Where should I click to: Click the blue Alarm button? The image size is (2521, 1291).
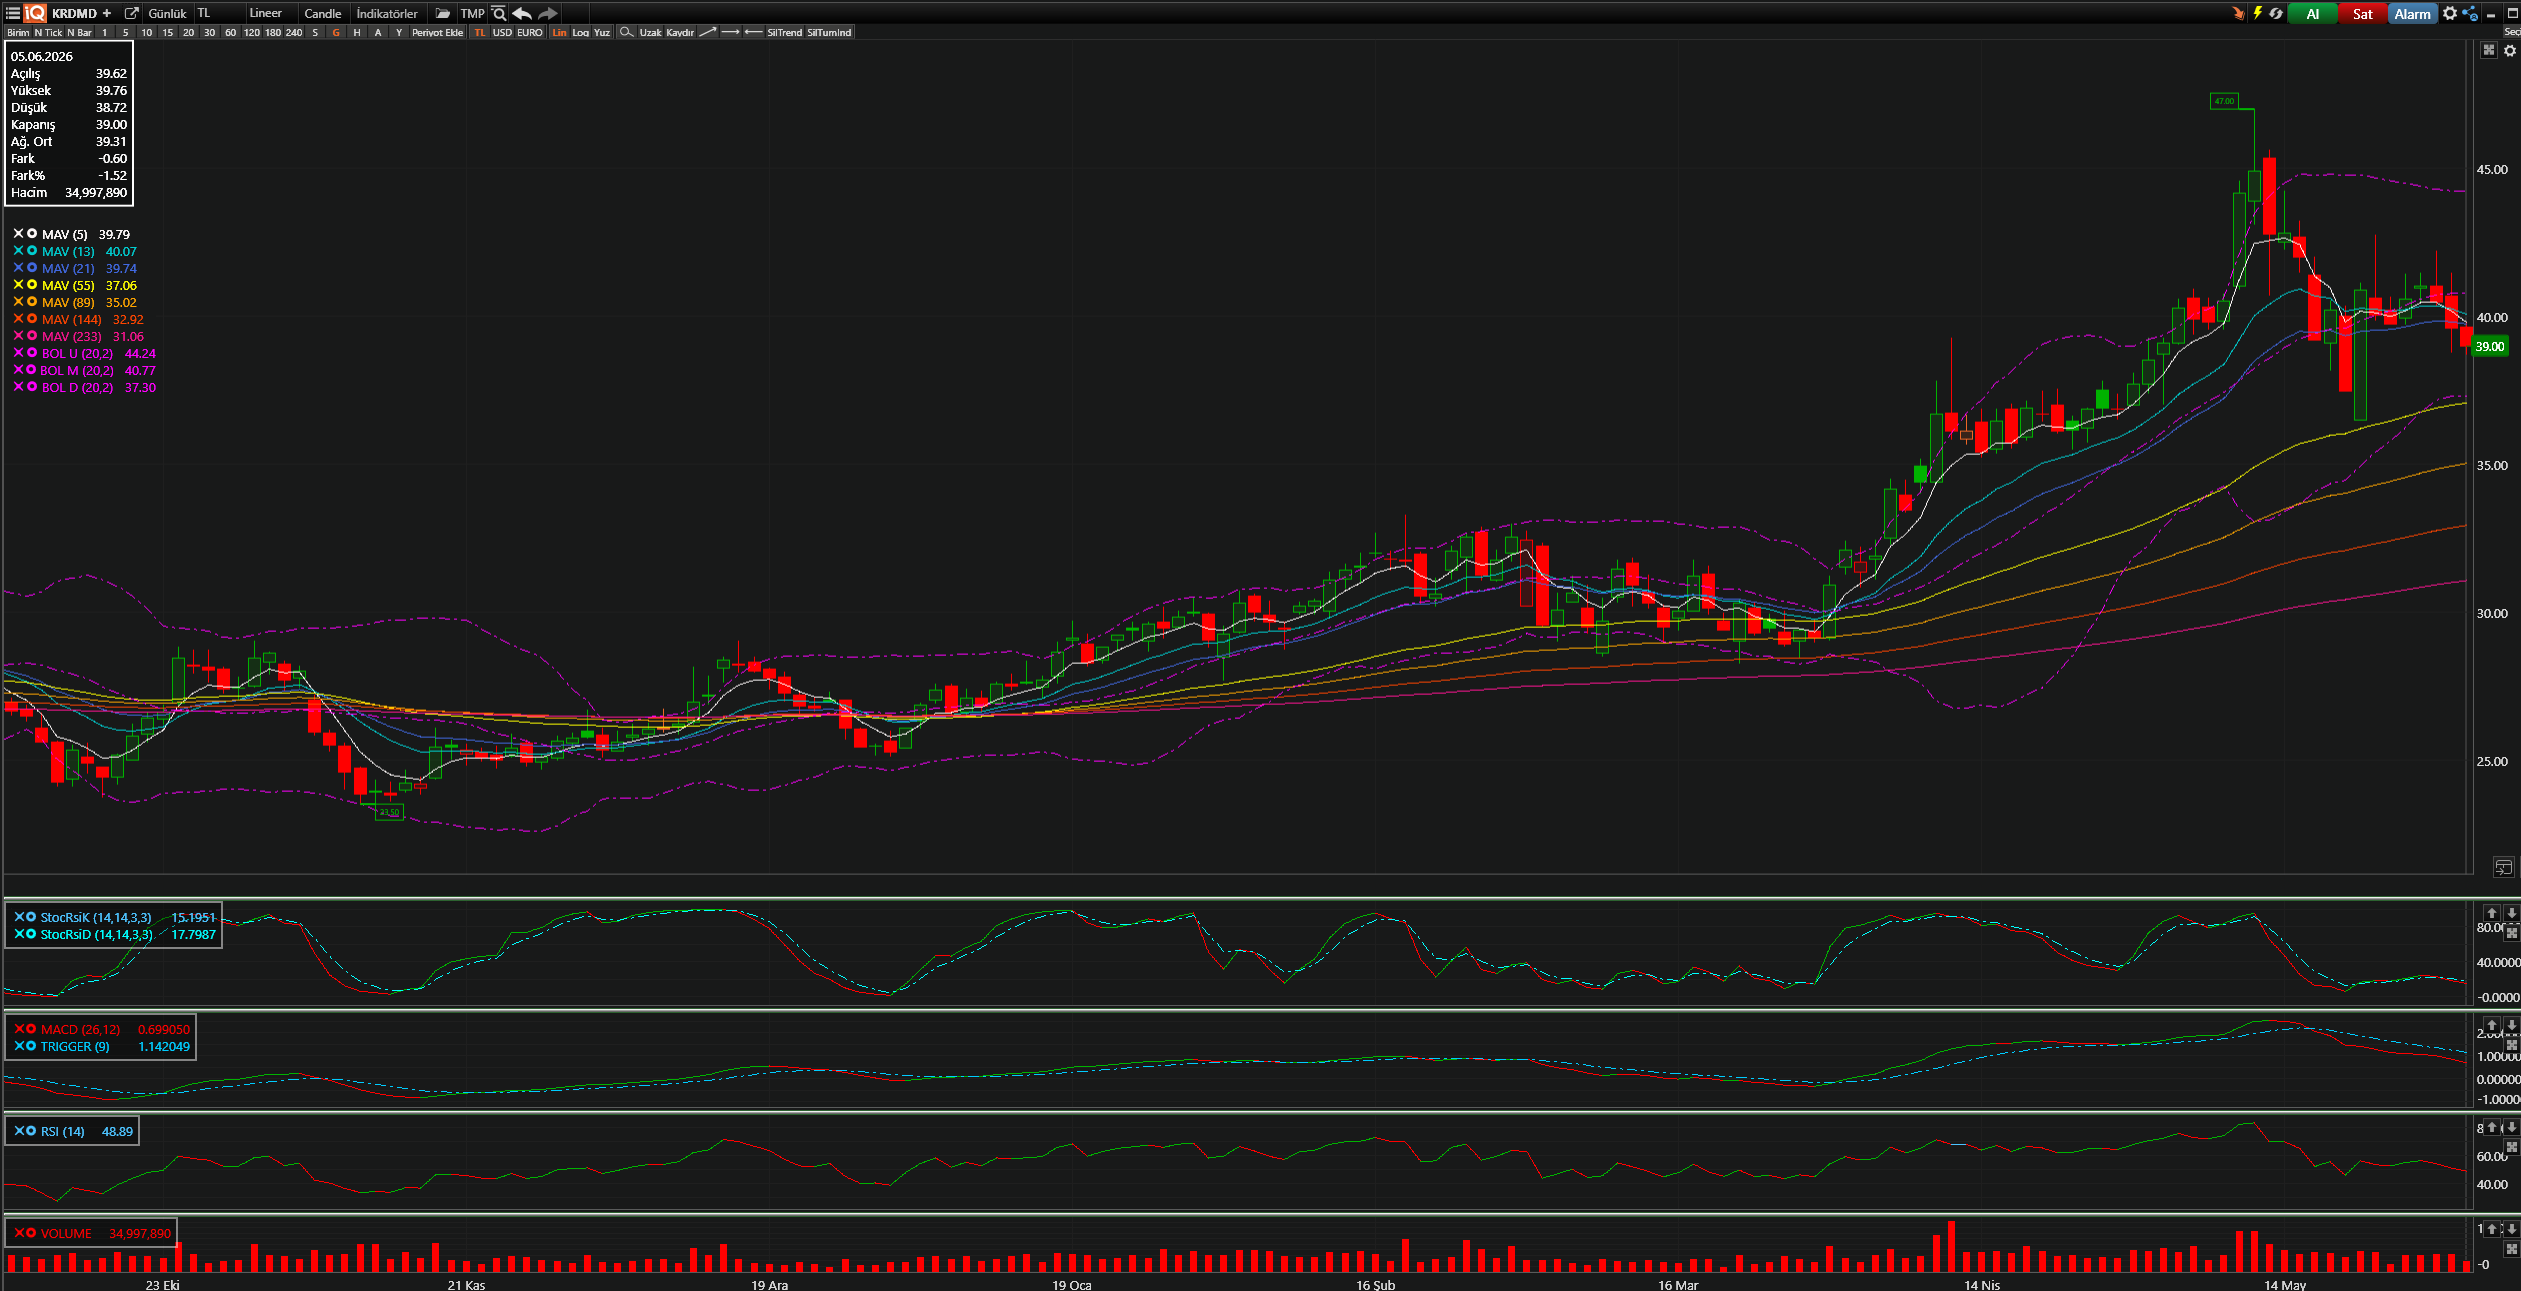(2412, 13)
